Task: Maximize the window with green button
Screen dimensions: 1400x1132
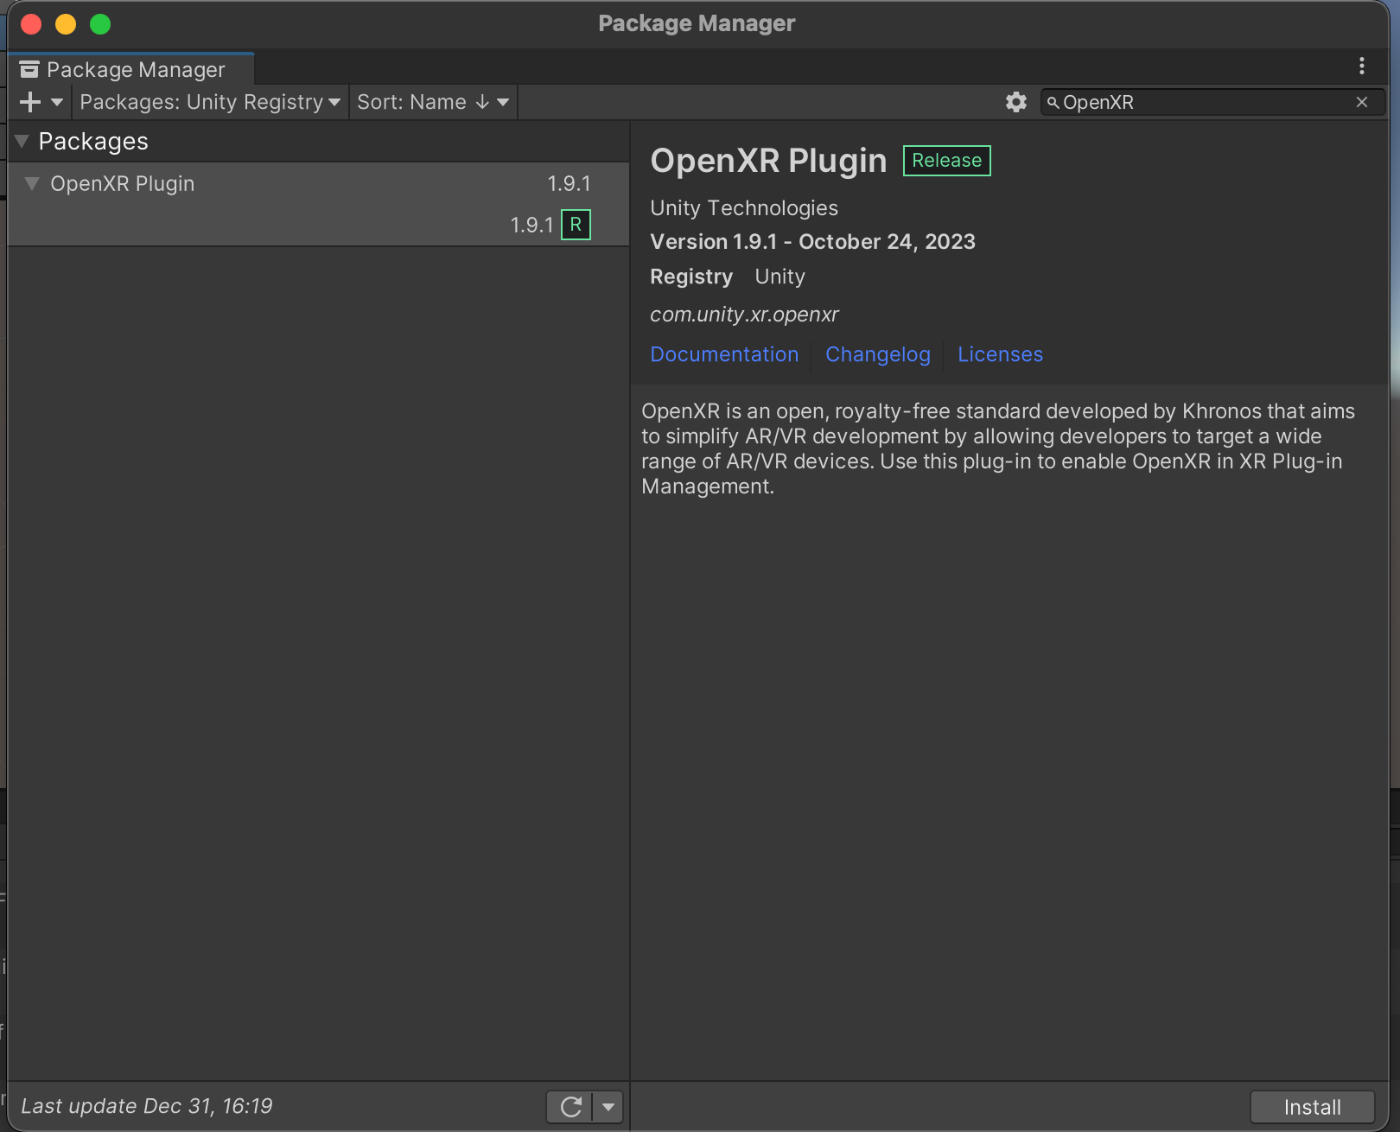Action: pyautogui.click(x=100, y=24)
